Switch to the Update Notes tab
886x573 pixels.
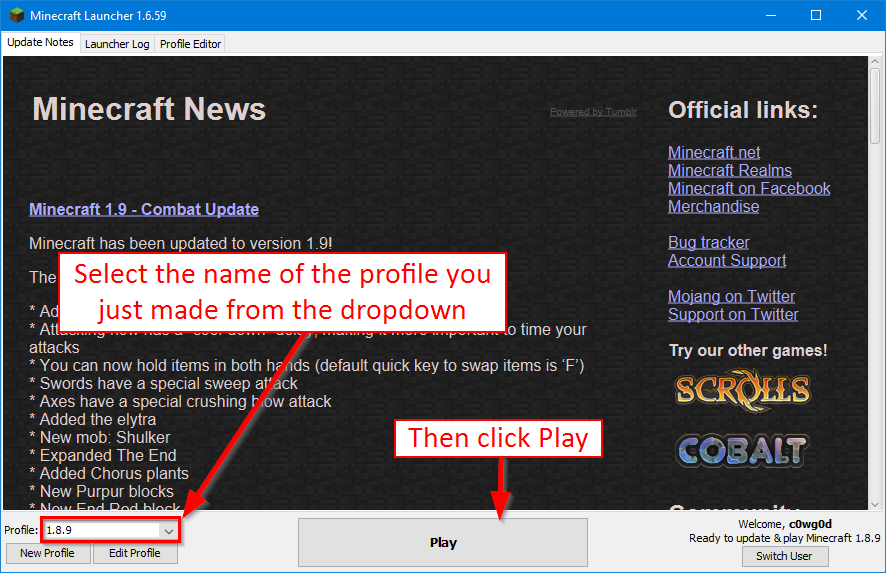point(40,42)
